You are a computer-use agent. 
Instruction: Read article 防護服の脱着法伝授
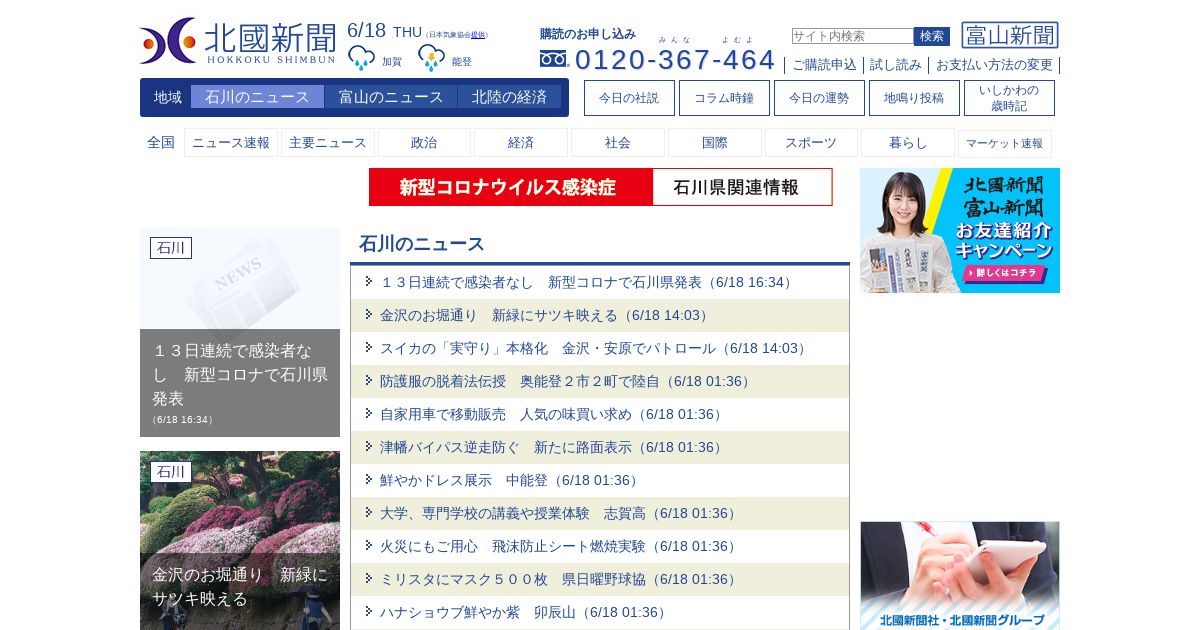pyautogui.click(x=567, y=382)
